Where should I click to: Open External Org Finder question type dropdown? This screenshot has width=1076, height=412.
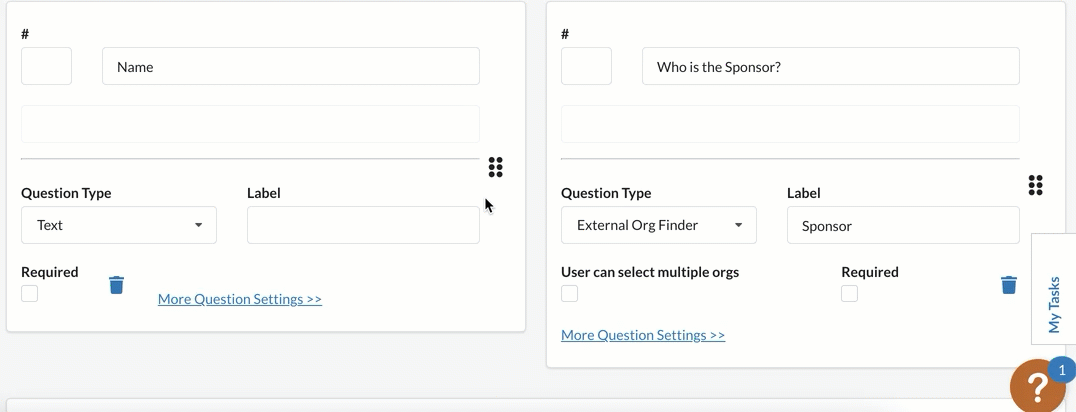(x=659, y=225)
